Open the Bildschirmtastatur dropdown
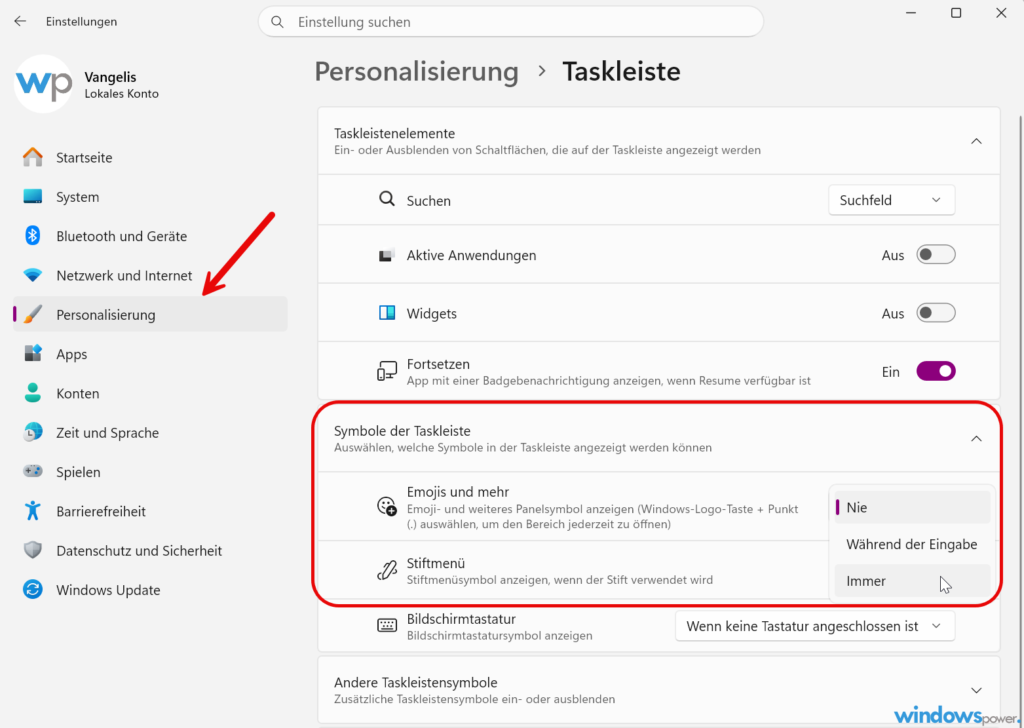1024x728 pixels. pyautogui.click(x=814, y=626)
